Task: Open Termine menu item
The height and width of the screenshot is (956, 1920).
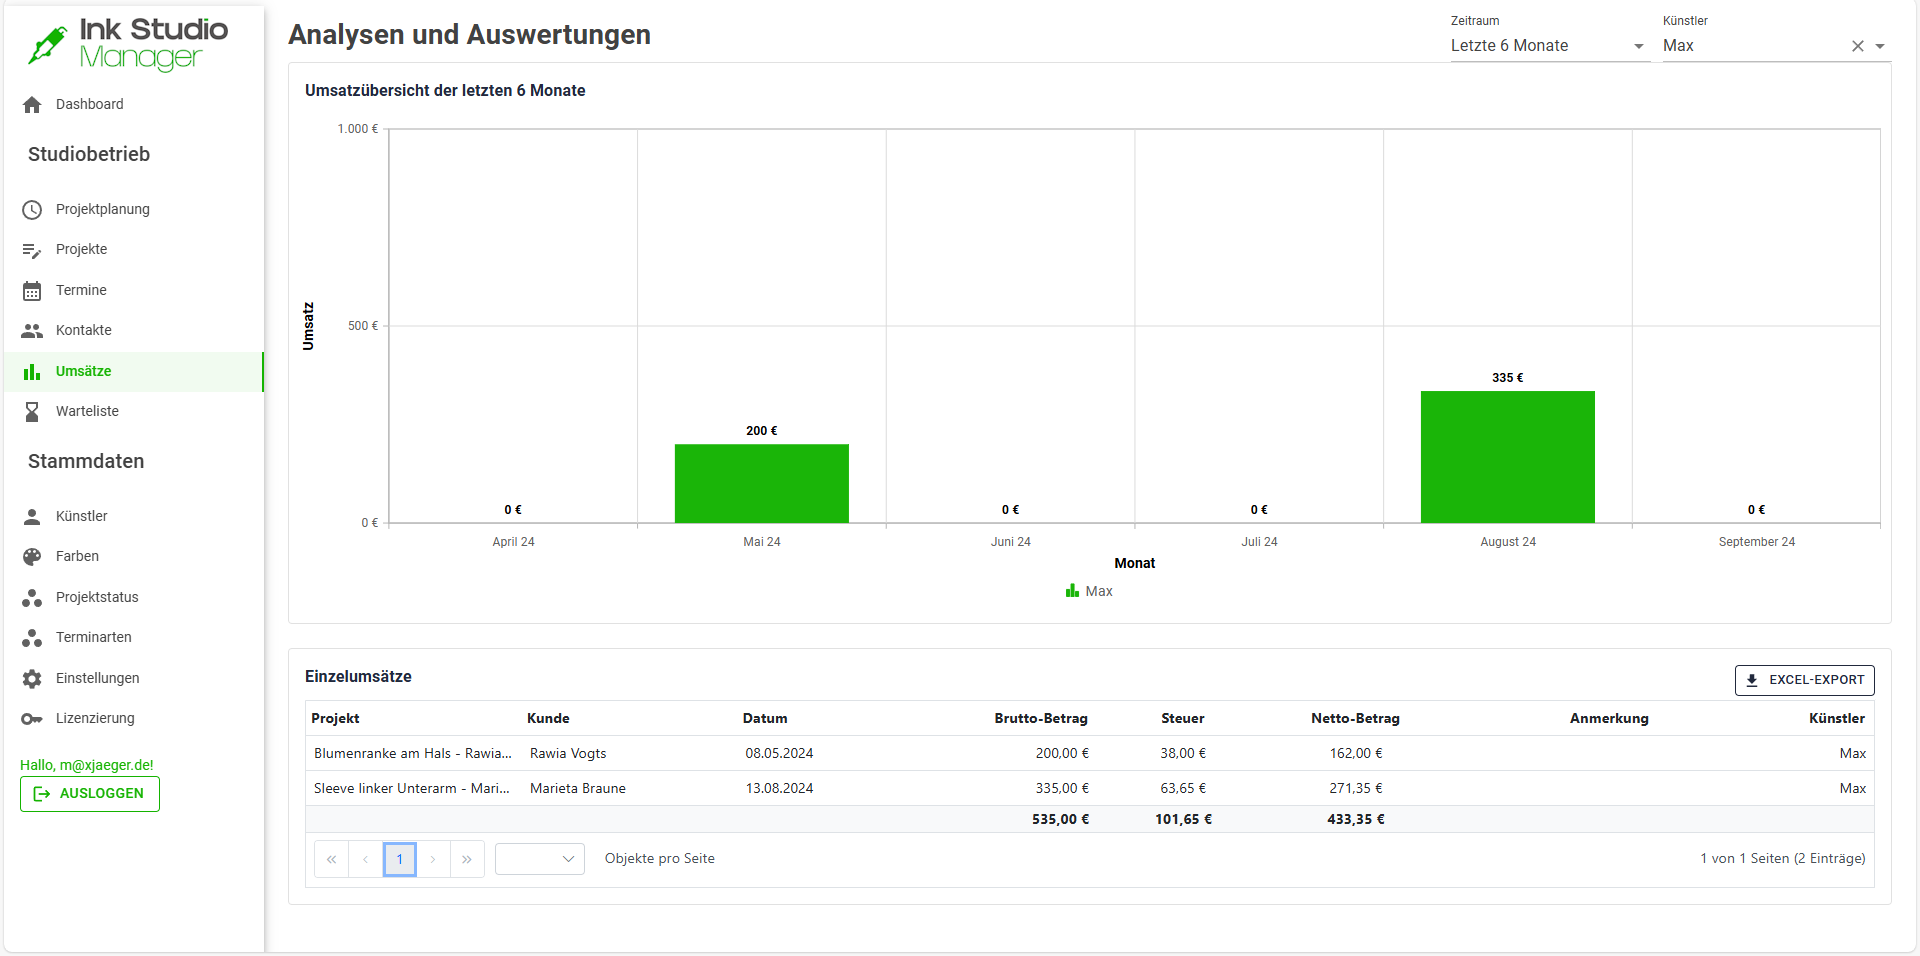Action: [x=134, y=291]
